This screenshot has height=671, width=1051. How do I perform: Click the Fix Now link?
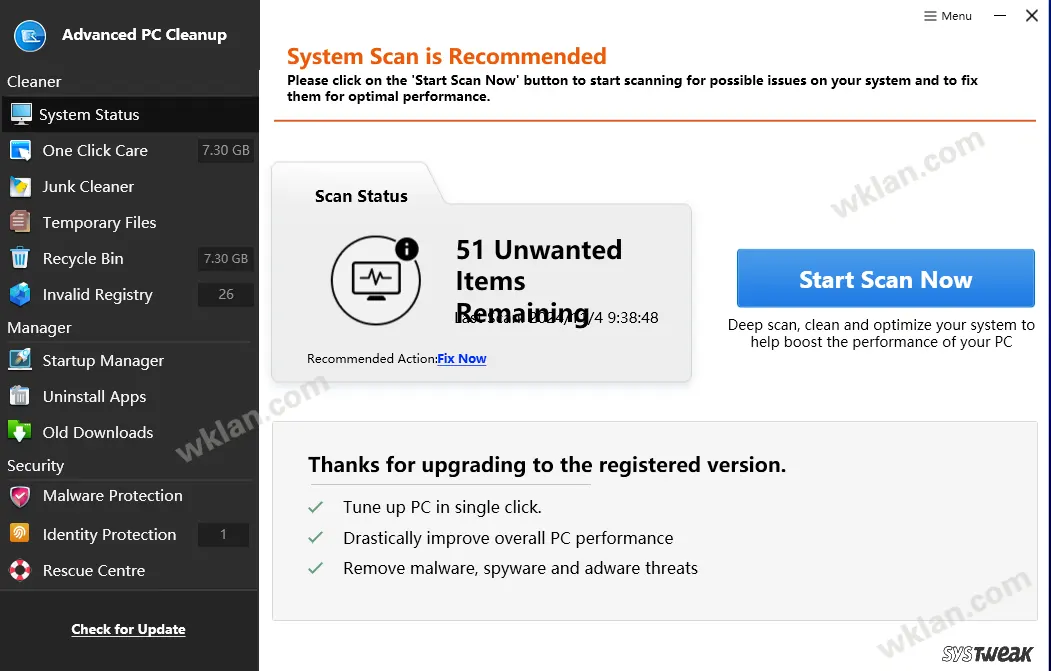(x=462, y=359)
